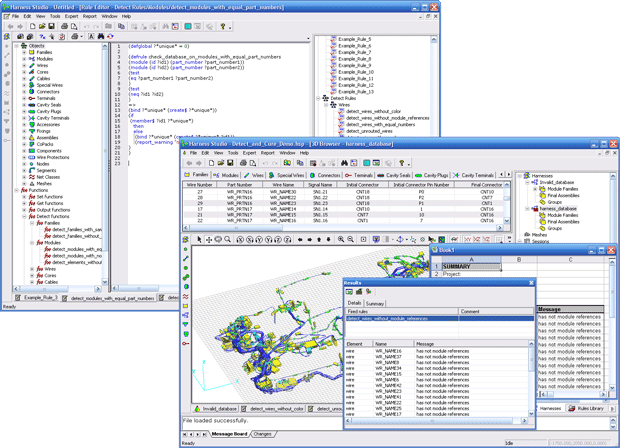Click left arrow move icon in 3D toolbar
The image size is (620, 448).
[x=300, y=239]
